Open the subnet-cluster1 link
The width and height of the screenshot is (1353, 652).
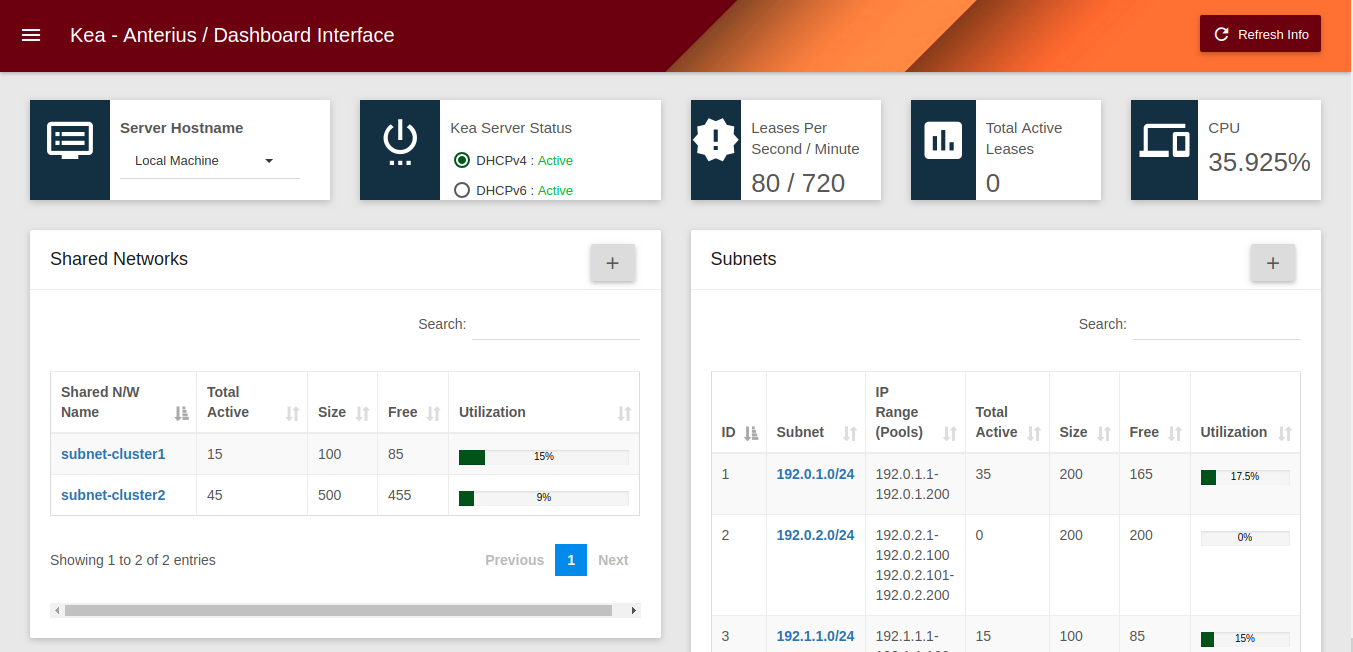coord(113,454)
